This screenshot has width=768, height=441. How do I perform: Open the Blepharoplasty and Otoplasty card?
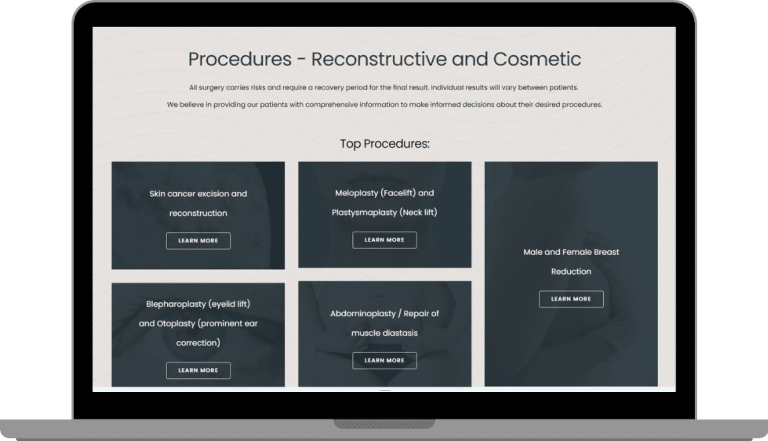(x=198, y=335)
